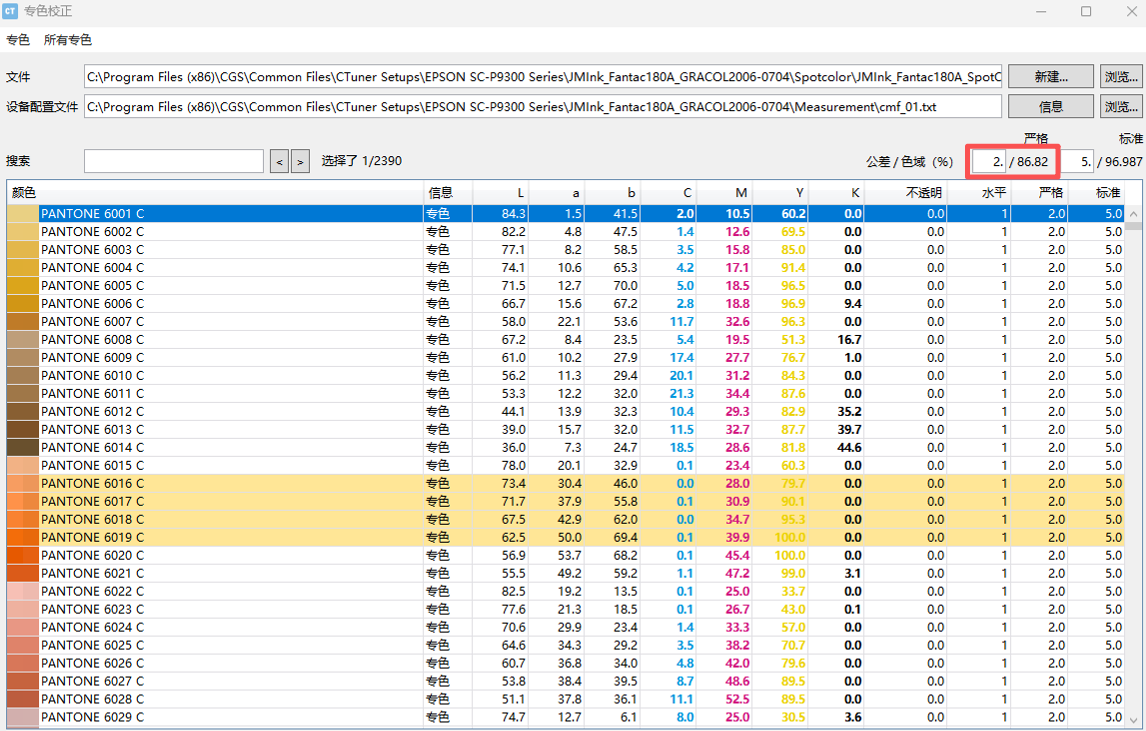The image size is (1146, 731).
Task: Select the PANTONE 6025 C row
Action: pyautogui.click(x=565, y=645)
